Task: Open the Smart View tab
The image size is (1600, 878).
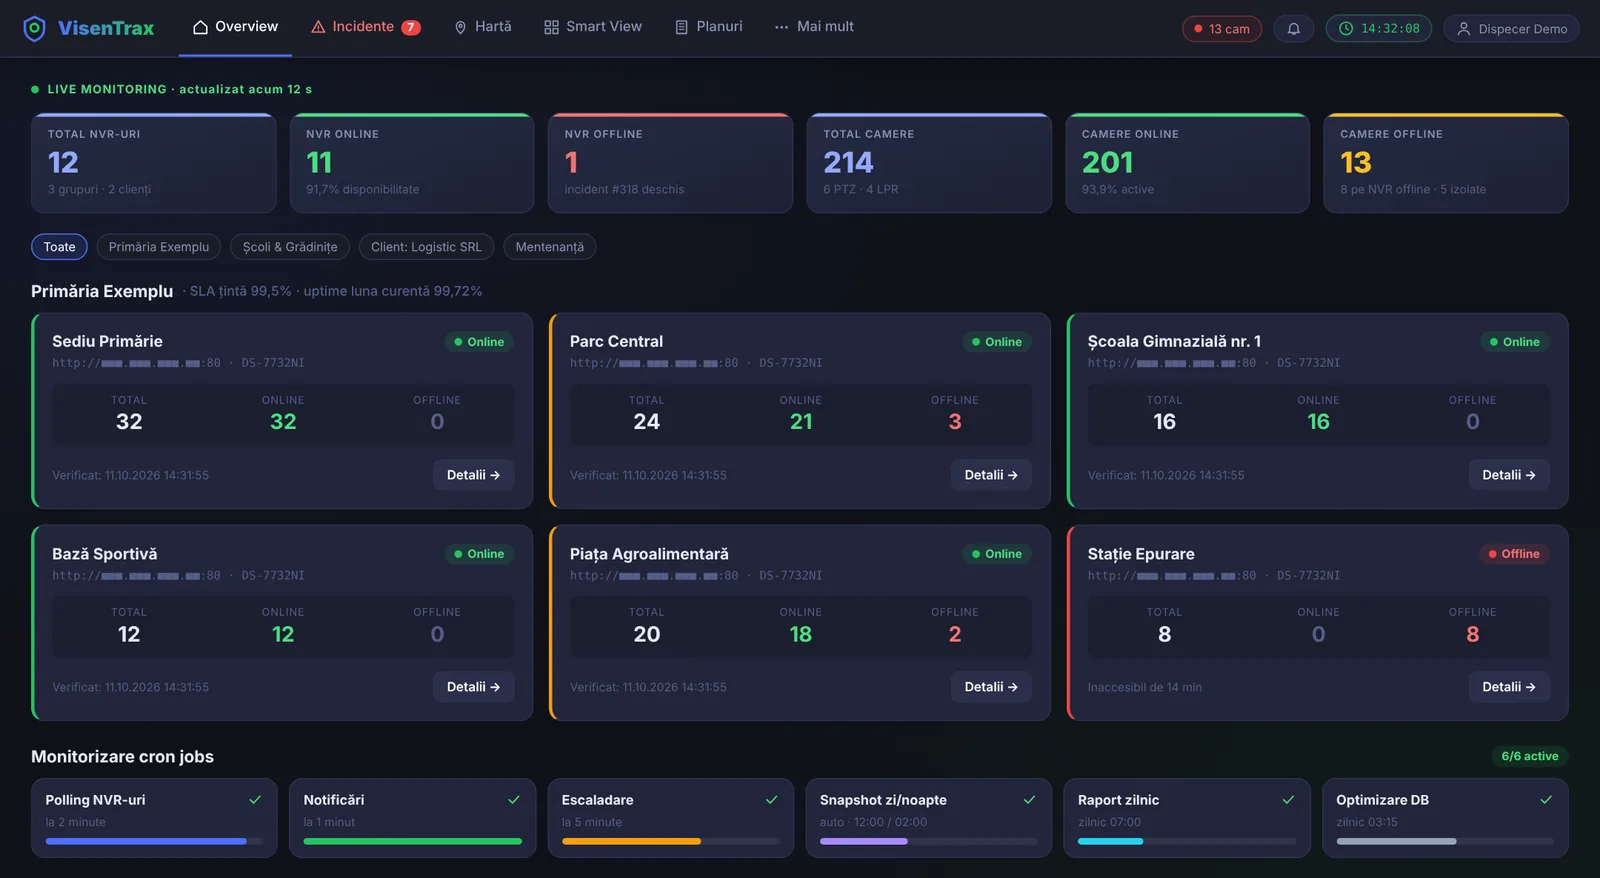Action: (x=593, y=27)
